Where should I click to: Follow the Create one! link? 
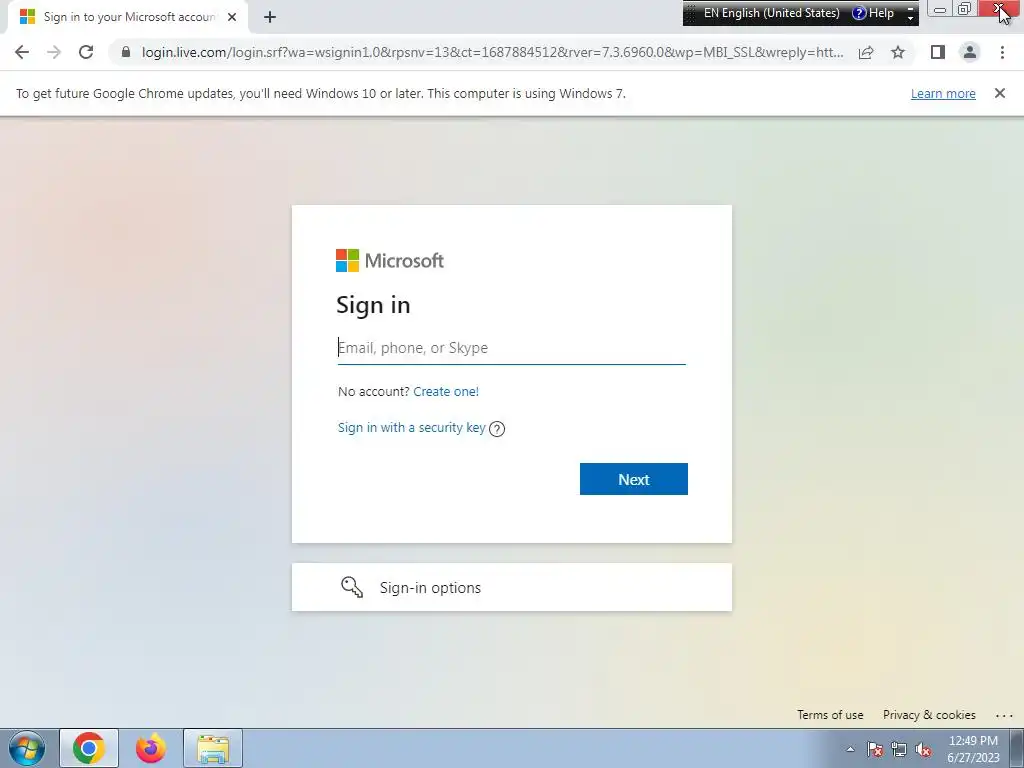tap(446, 391)
